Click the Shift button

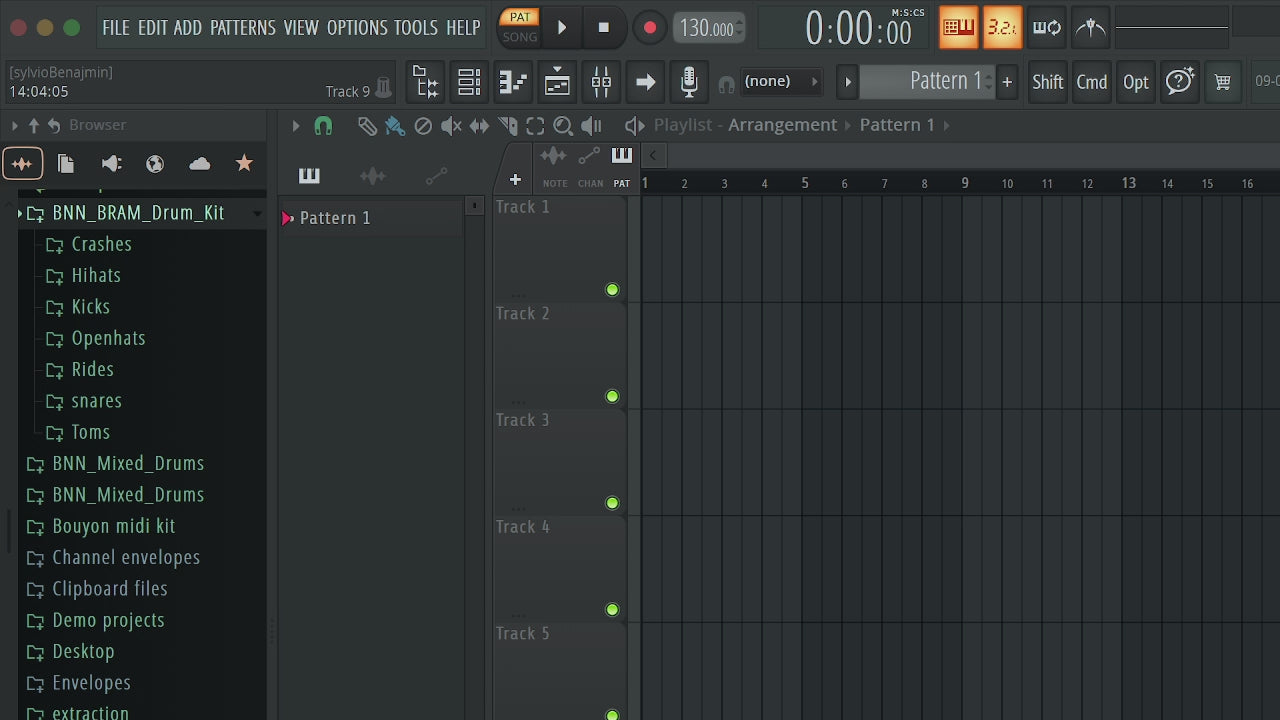pos(1048,82)
